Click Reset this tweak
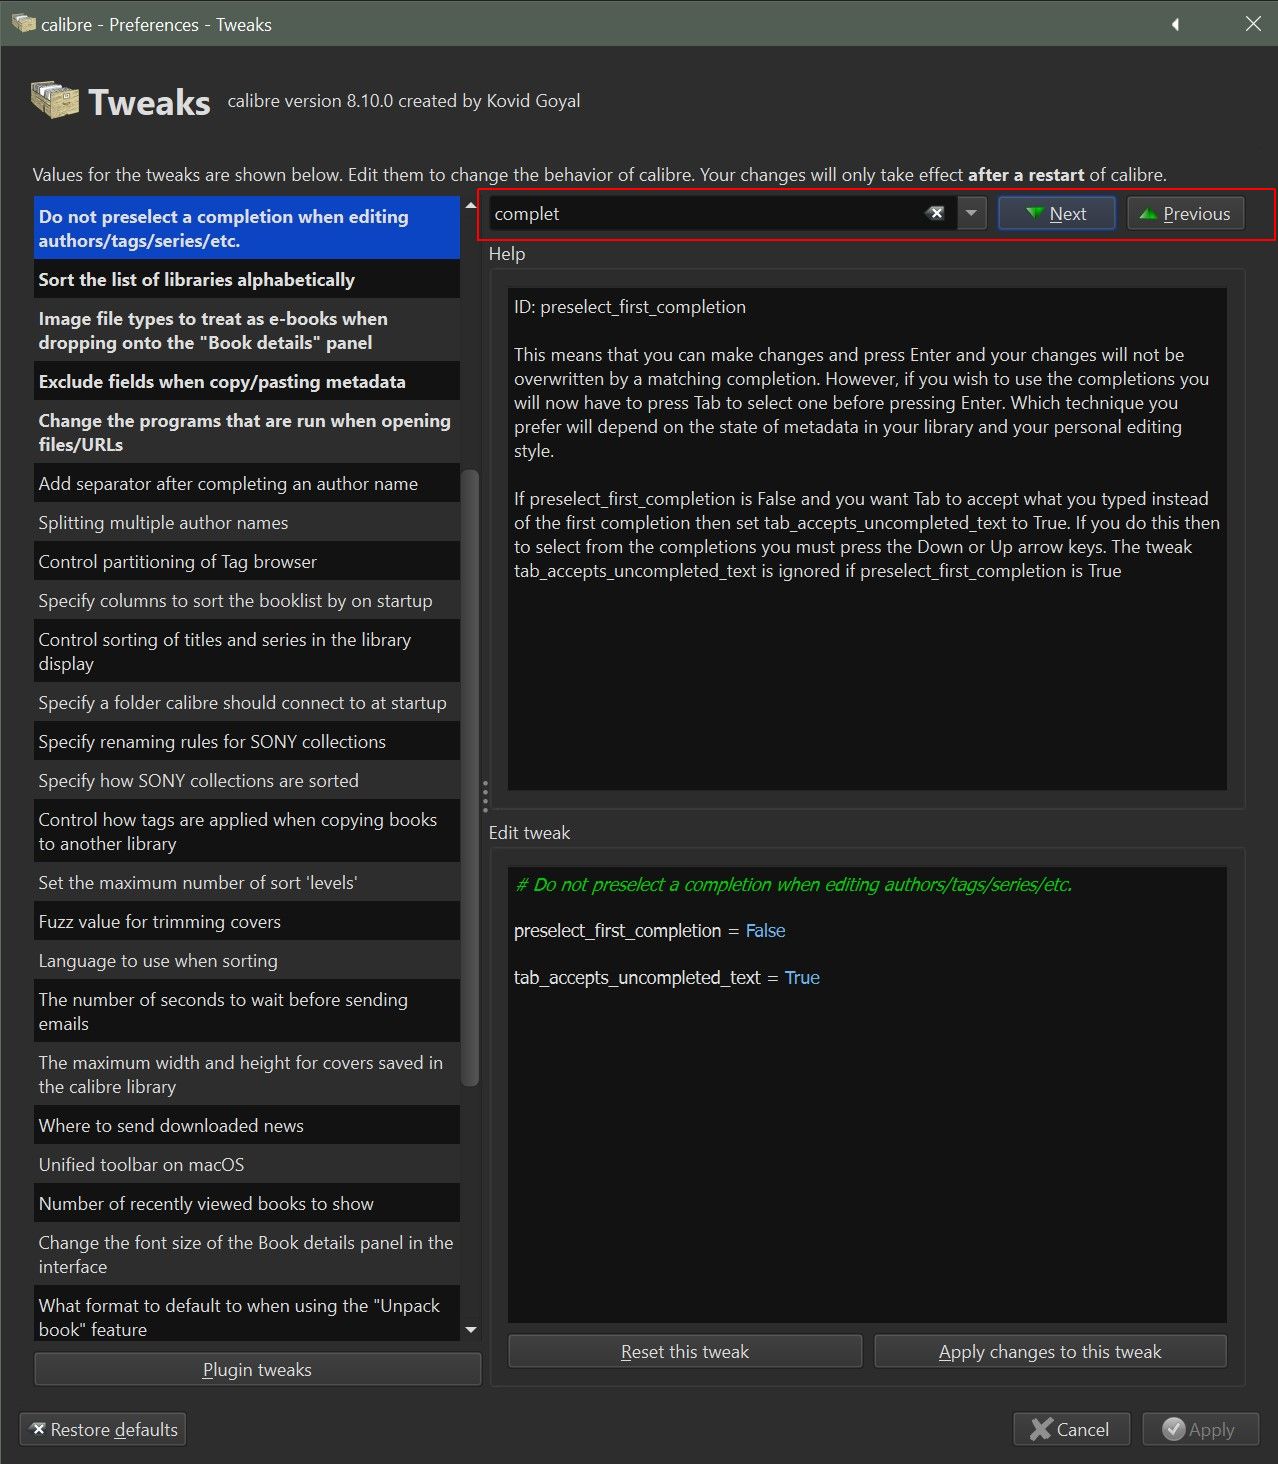 point(685,1352)
